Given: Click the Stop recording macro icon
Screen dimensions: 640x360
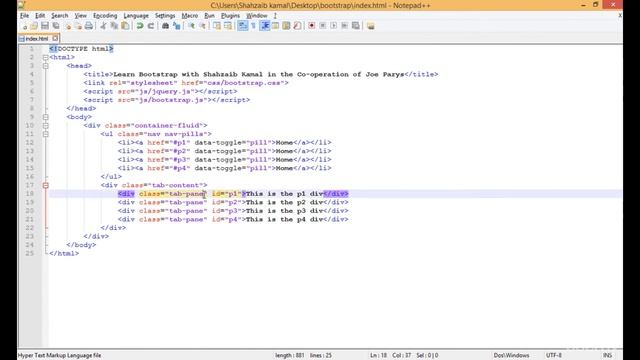Looking at the screenshot, I should pyautogui.click(x=322, y=26).
